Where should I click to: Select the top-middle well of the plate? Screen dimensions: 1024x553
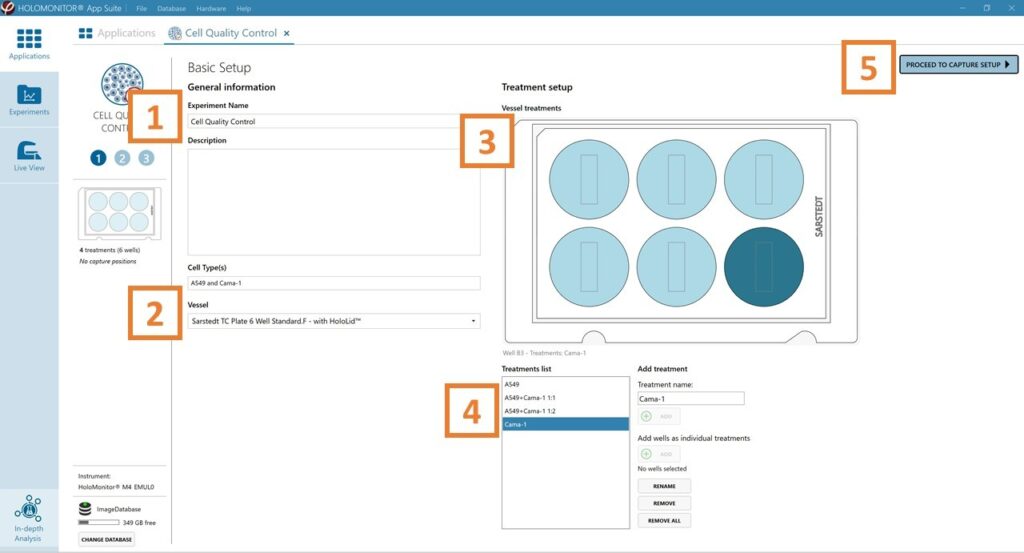[676, 179]
